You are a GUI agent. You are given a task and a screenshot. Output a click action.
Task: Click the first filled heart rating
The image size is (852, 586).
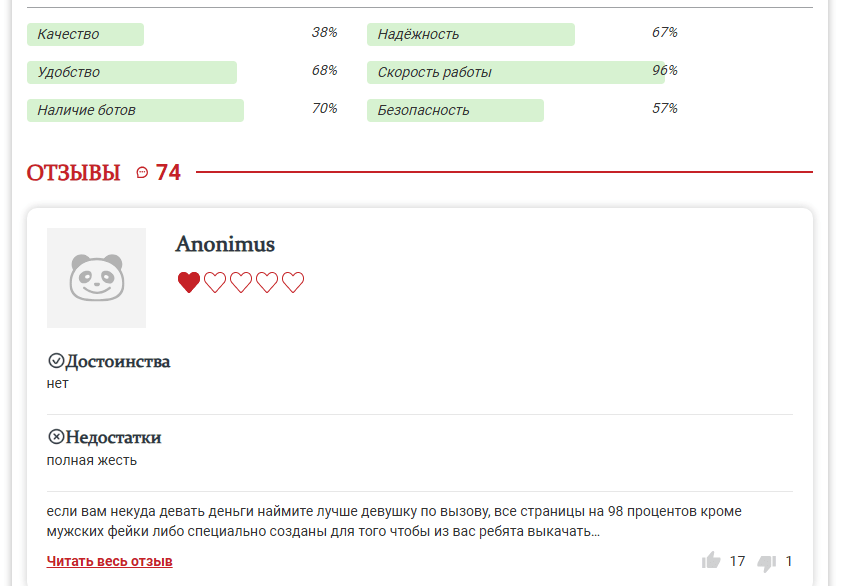[189, 283]
